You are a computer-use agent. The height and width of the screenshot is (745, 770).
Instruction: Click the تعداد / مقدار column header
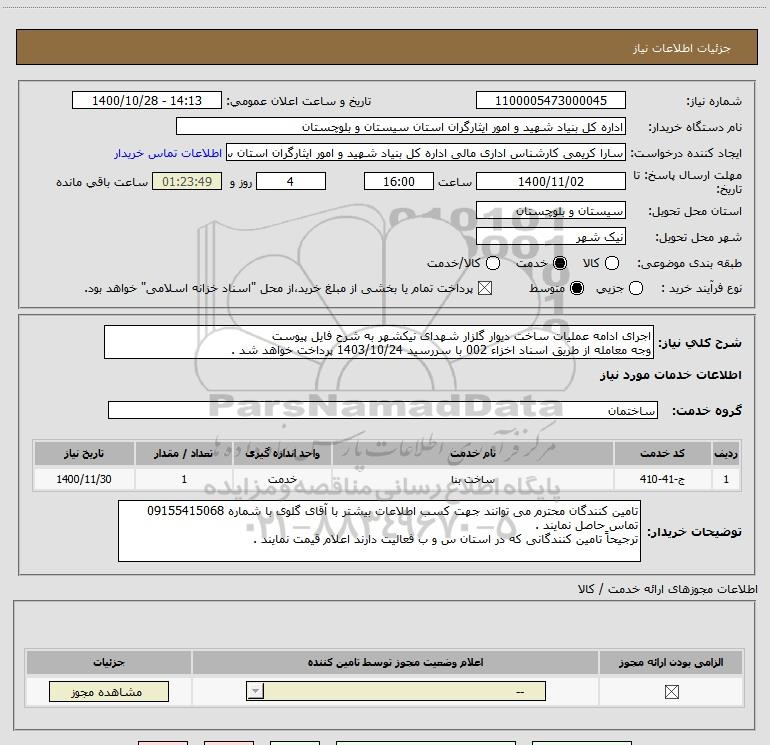184,453
